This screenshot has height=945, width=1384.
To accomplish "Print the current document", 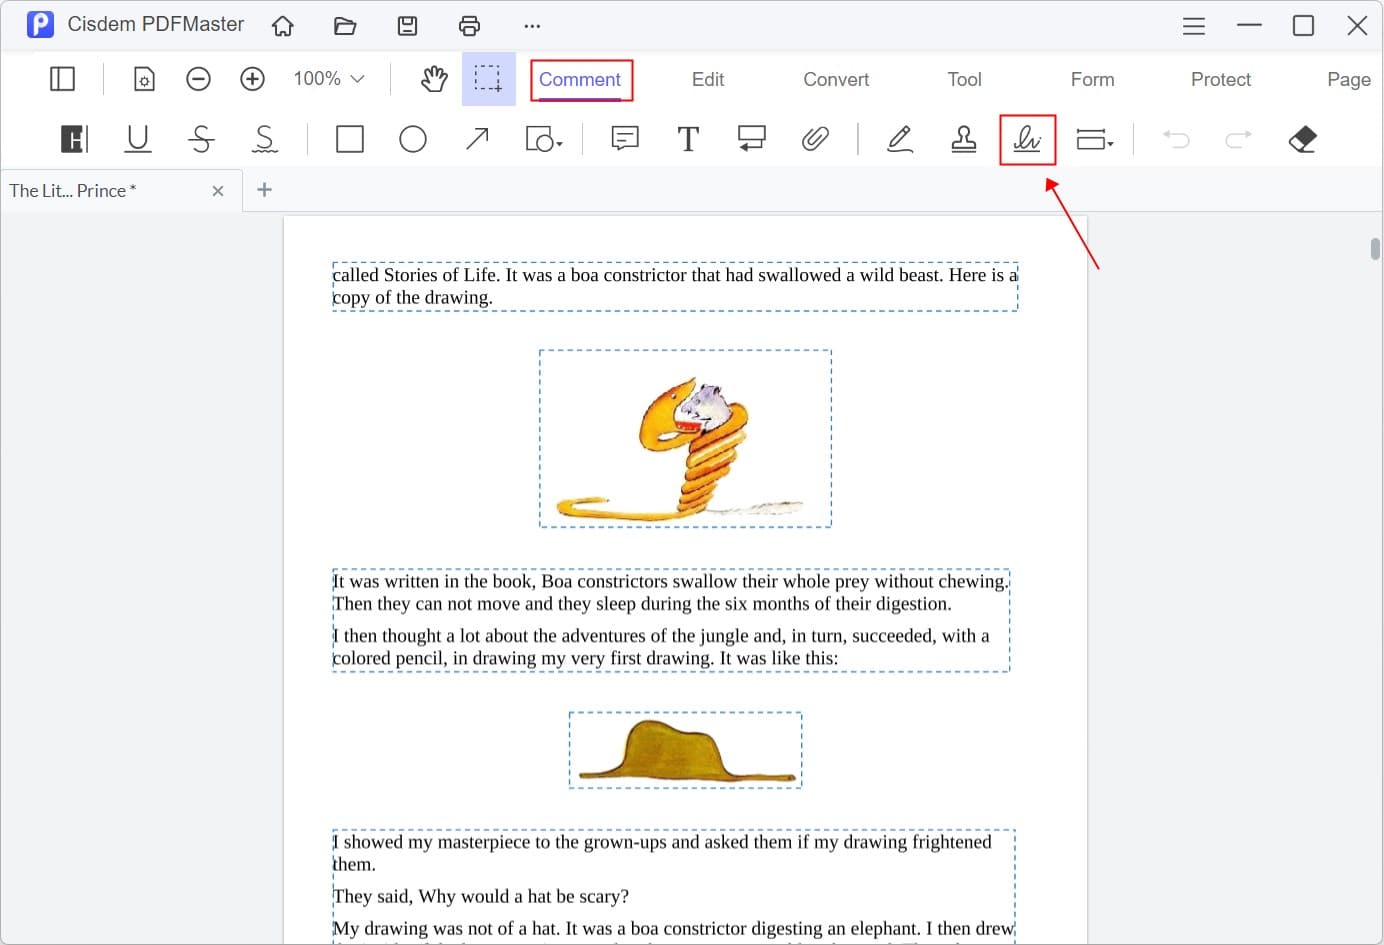I will coord(469,25).
